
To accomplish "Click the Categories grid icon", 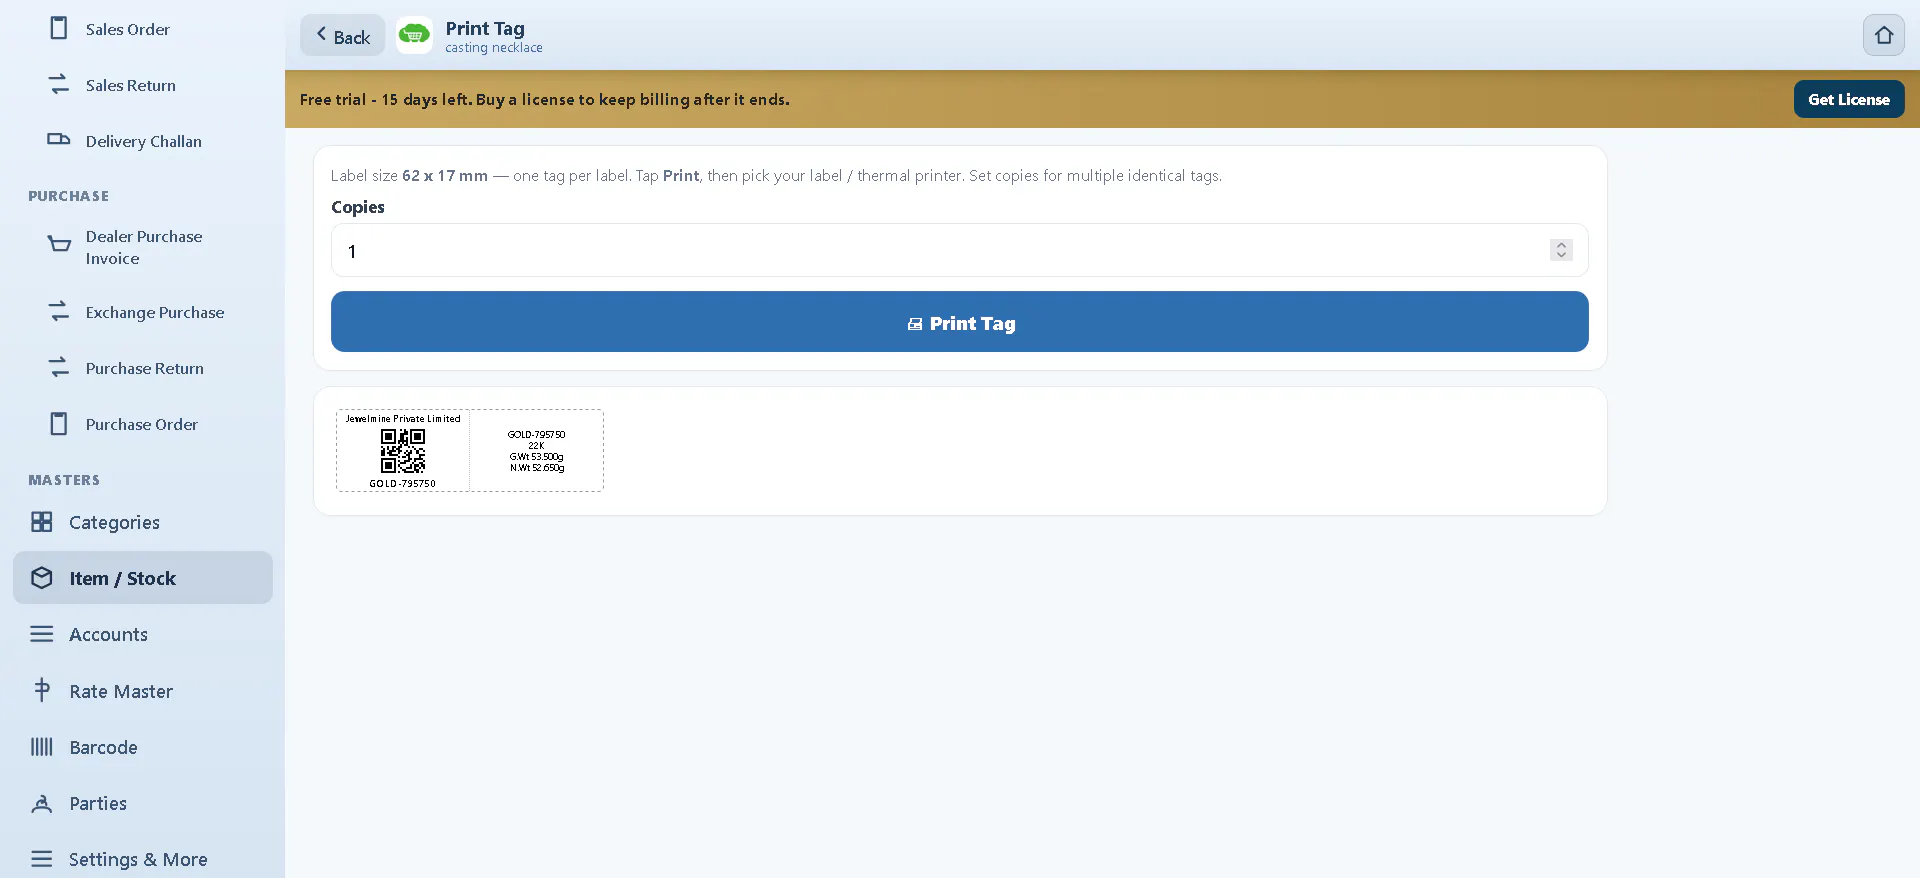I will (x=42, y=522).
